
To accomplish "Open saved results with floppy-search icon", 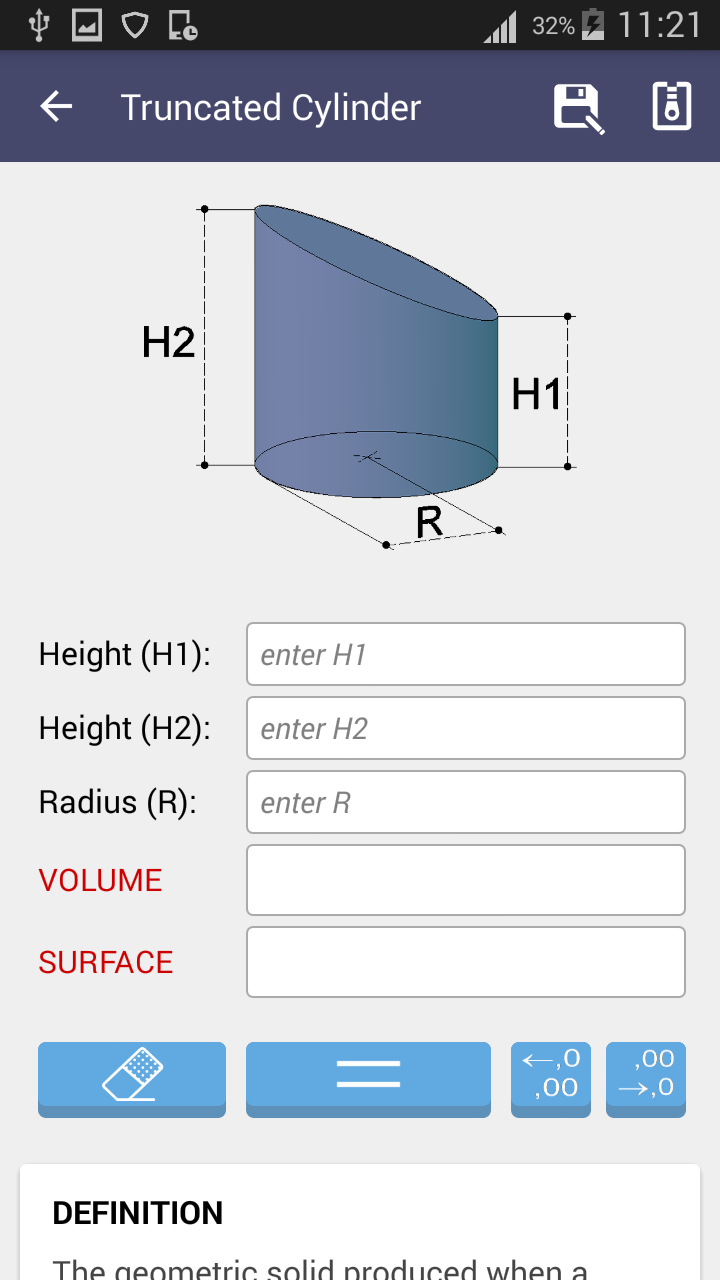I will tap(579, 108).
